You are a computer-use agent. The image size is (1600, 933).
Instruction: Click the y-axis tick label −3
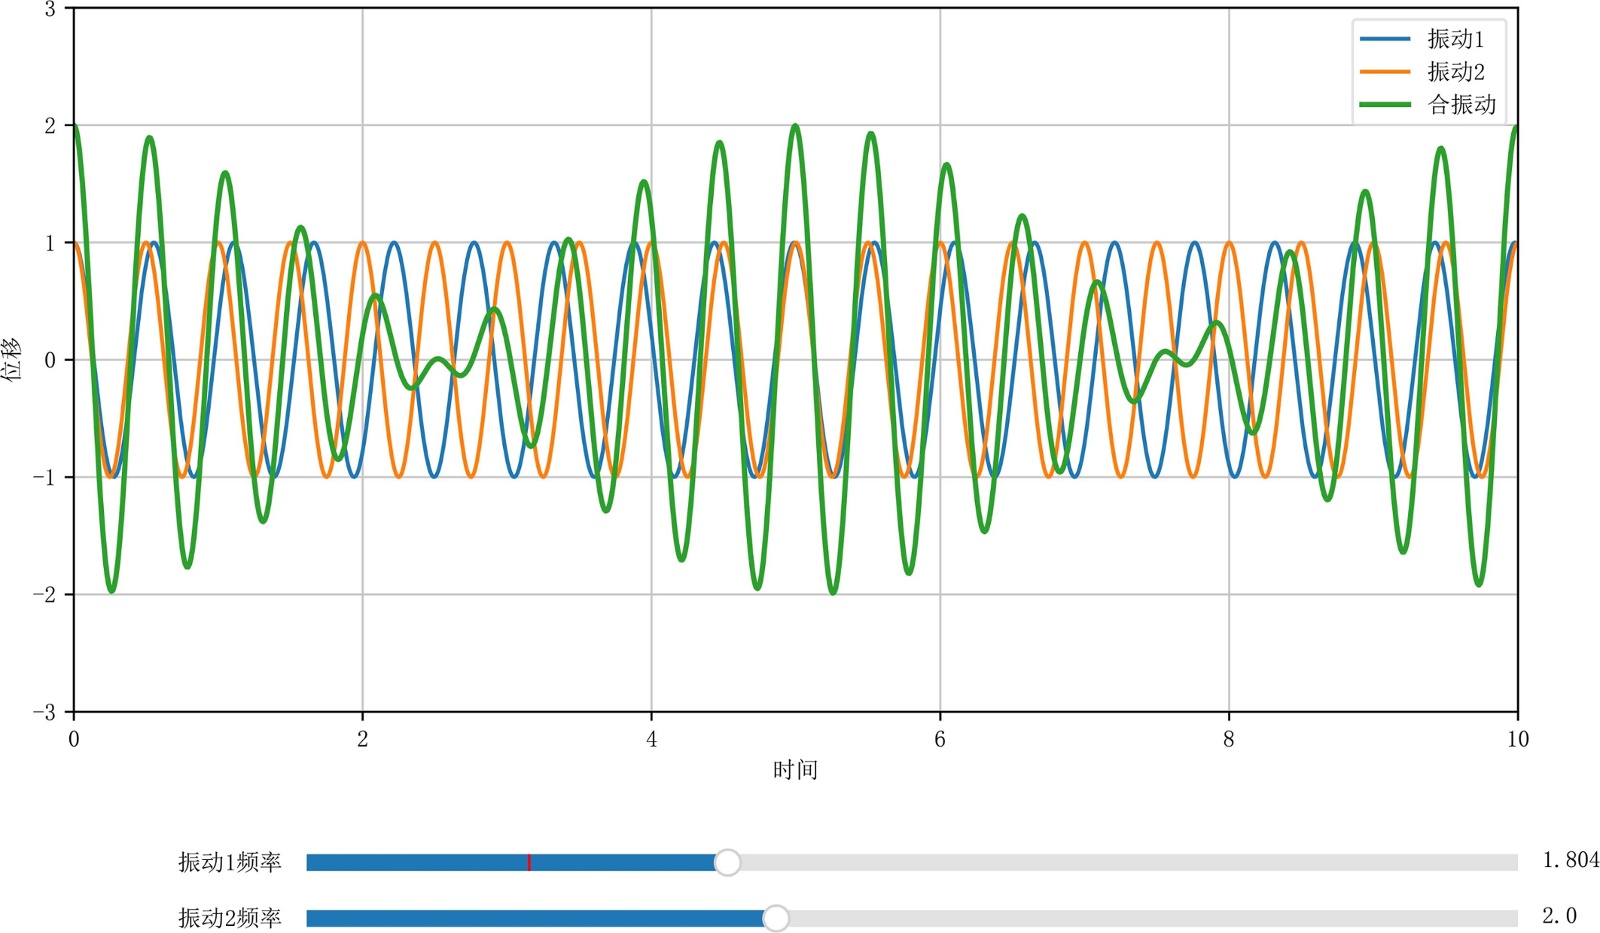pos(44,712)
